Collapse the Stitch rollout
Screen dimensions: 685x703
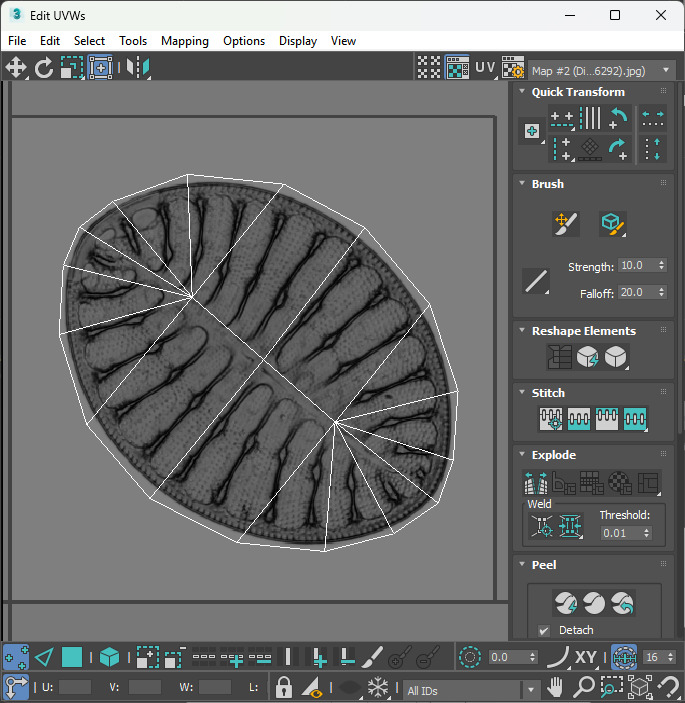(522, 392)
